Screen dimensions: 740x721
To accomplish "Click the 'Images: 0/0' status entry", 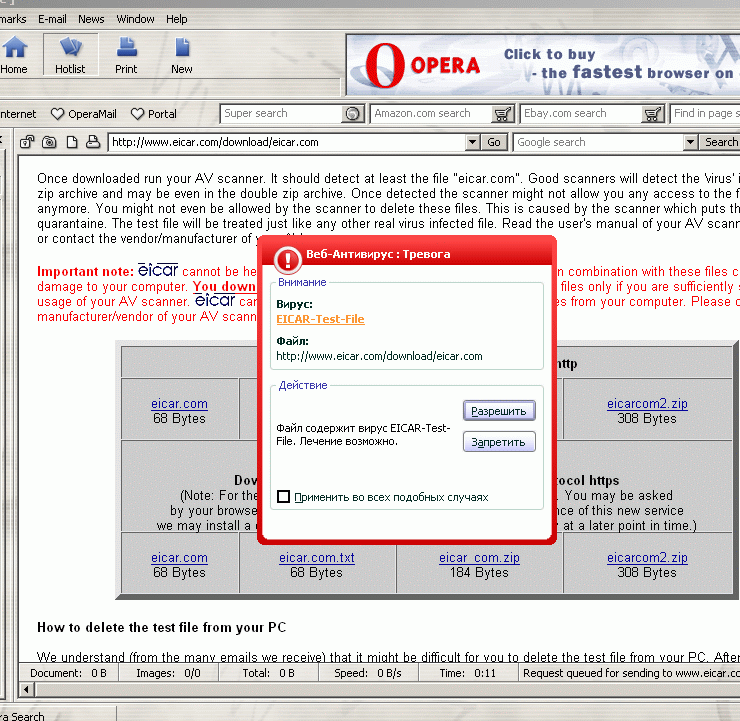I will [168, 673].
